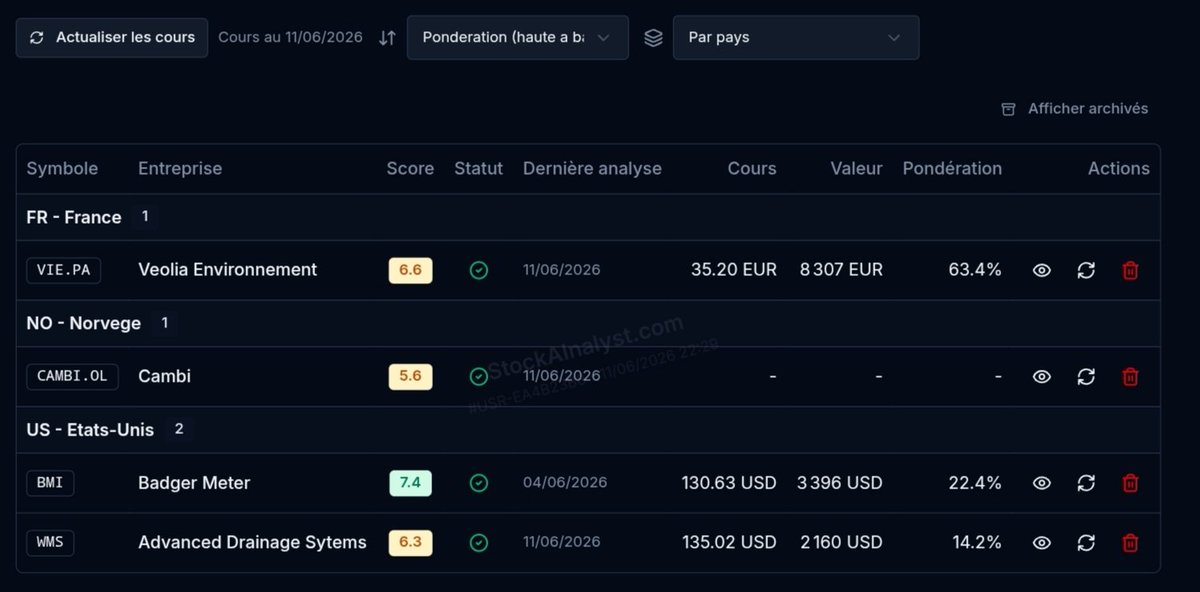Sort by the Symbole column header
This screenshot has width=1200, height=592.
tap(62, 168)
